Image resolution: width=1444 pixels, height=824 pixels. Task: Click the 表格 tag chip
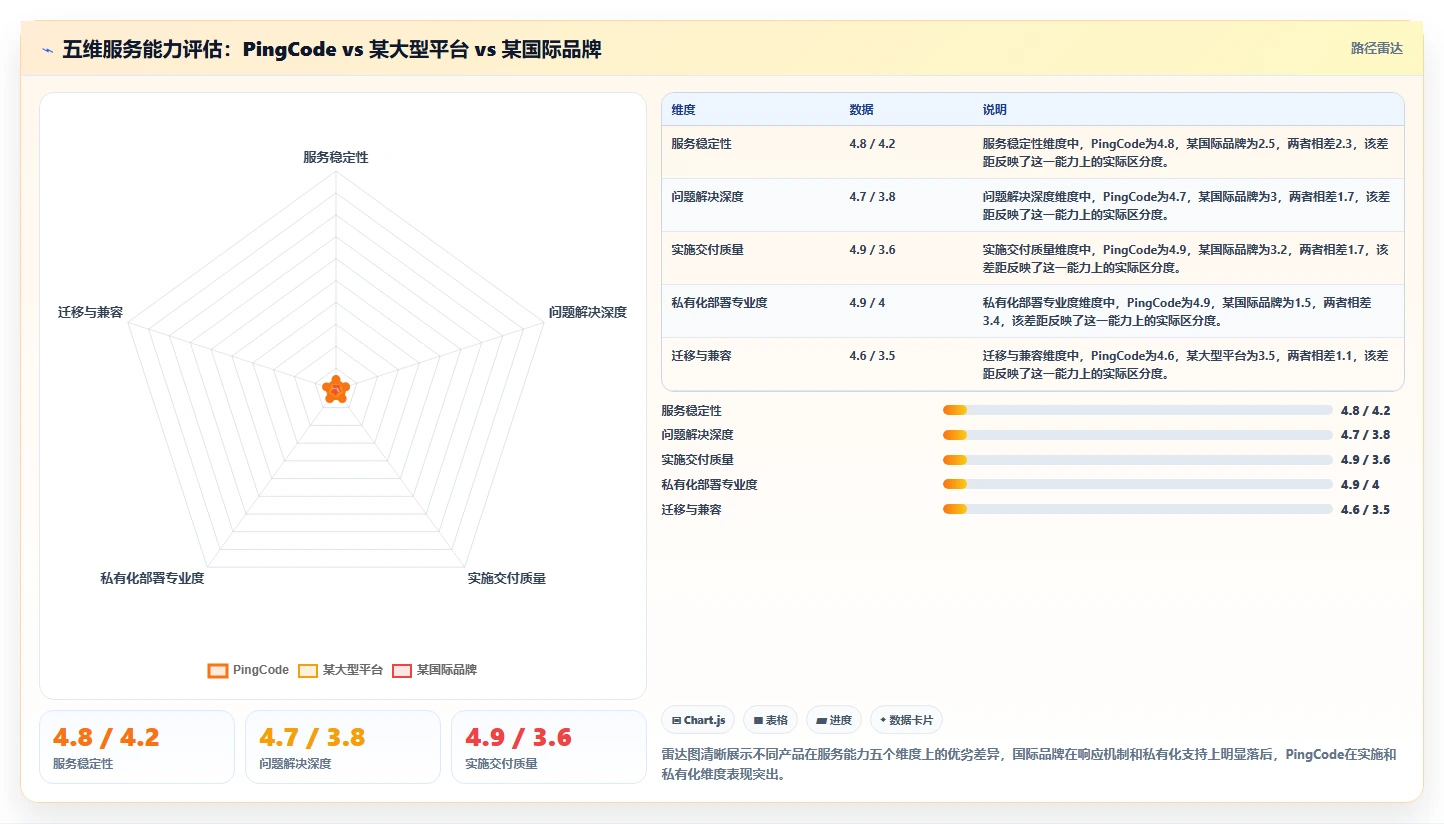coord(770,720)
